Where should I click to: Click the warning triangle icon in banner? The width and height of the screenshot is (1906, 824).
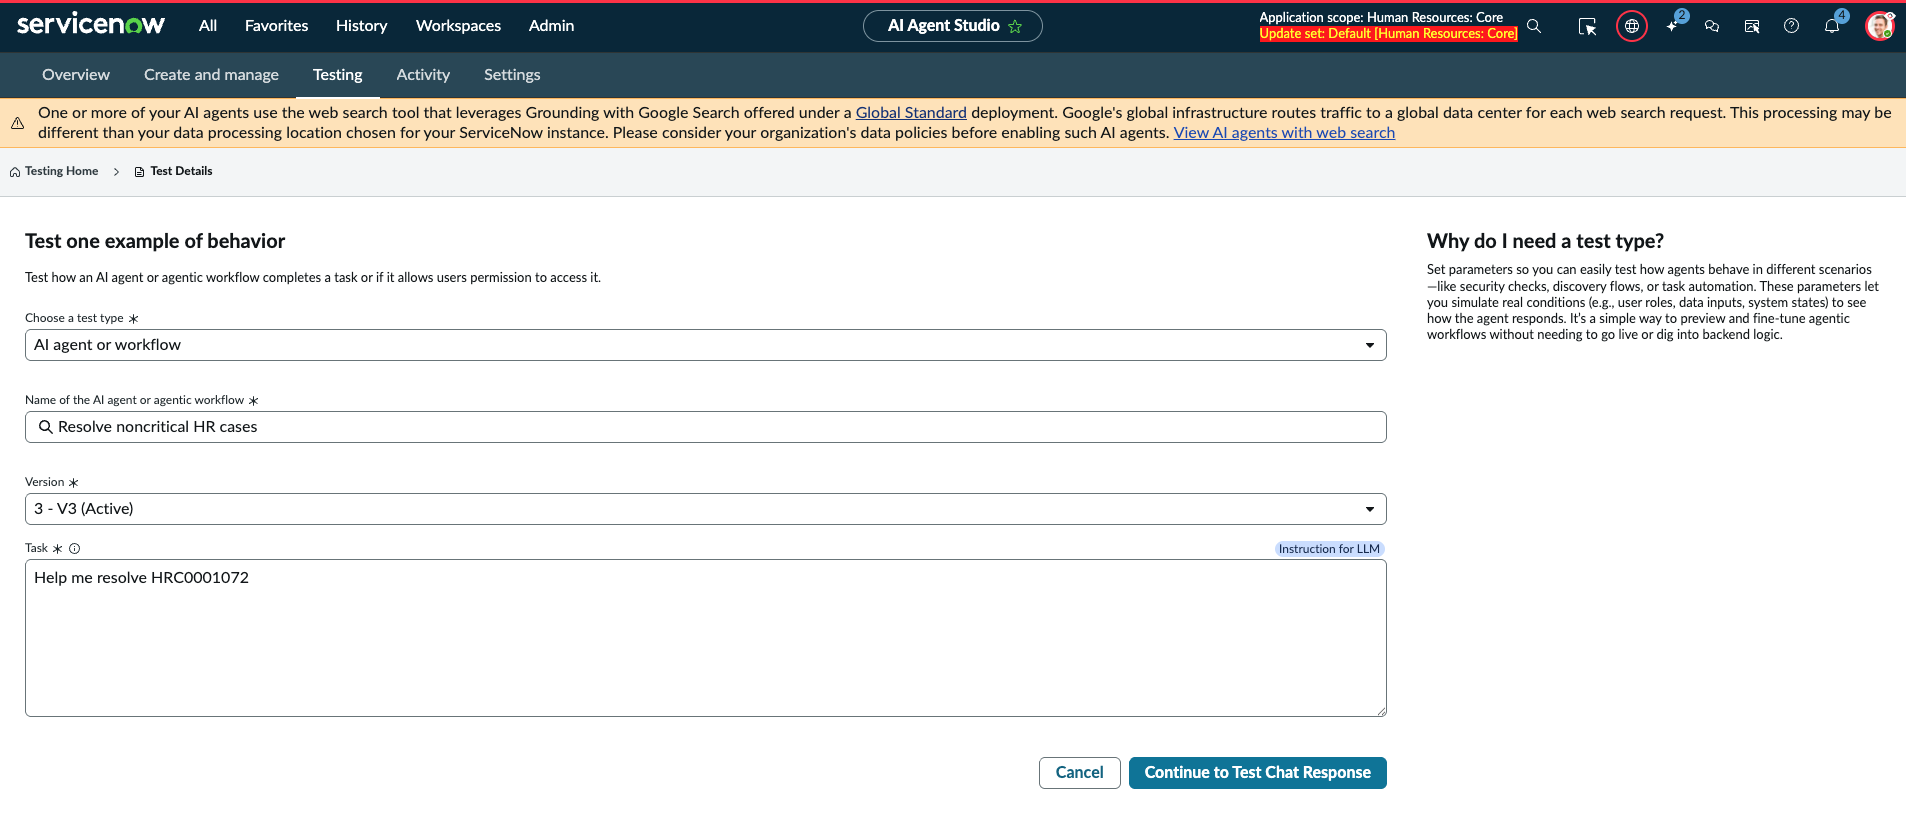[x=17, y=123]
